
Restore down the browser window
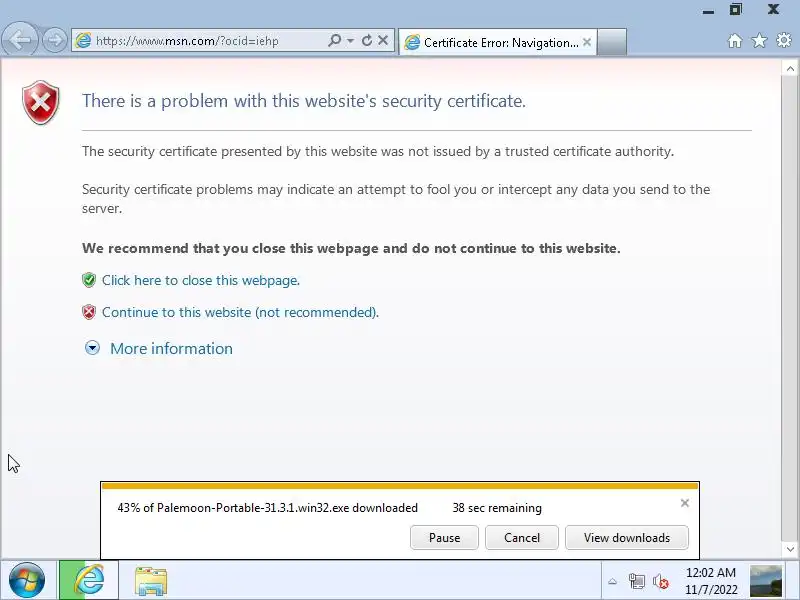pos(736,9)
